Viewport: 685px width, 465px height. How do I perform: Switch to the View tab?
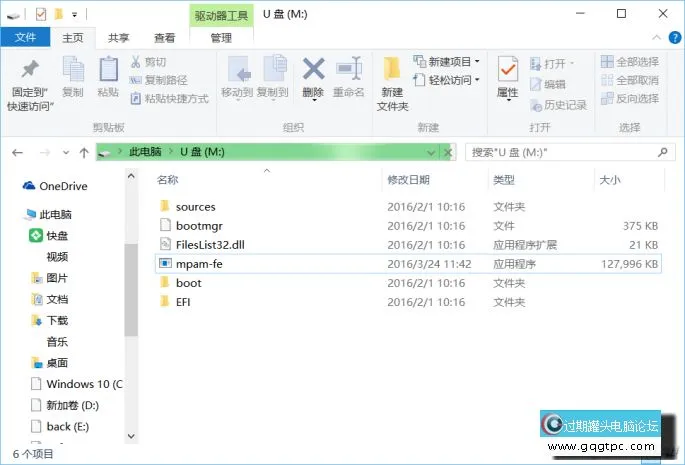(x=164, y=38)
